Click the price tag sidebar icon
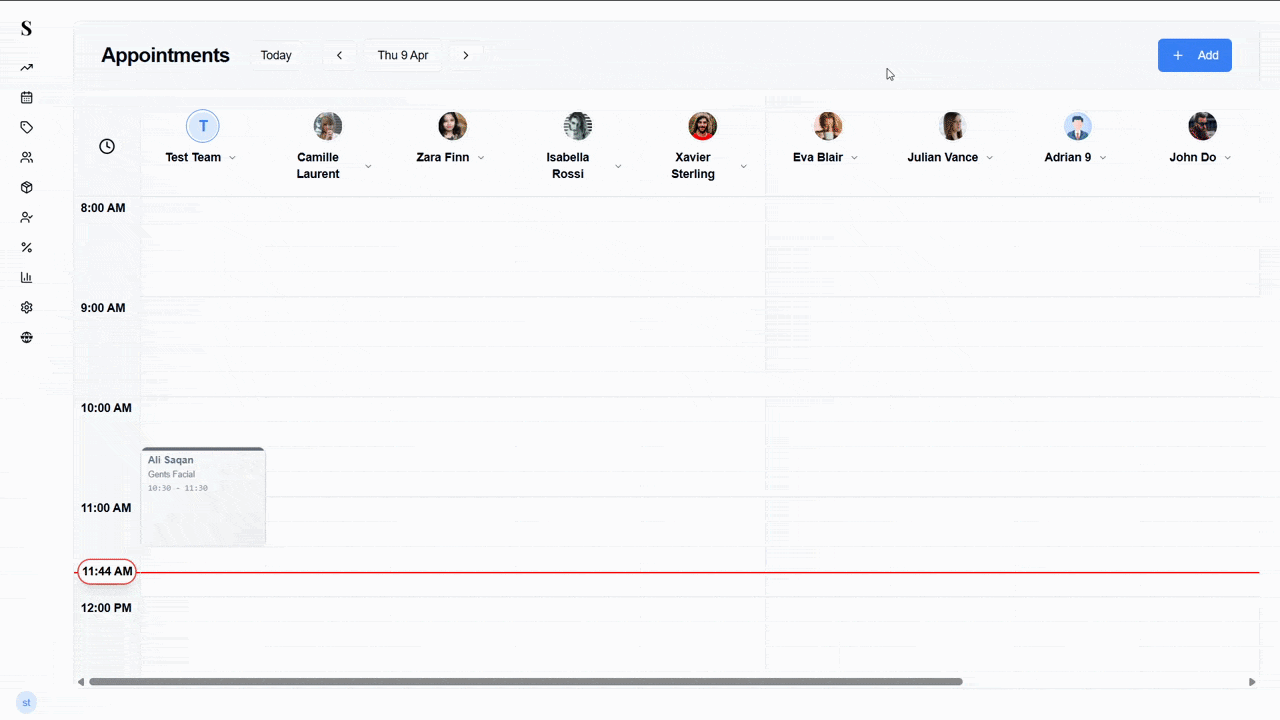The height and width of the screenshot is (720, 1280). (x=27, y=128)
